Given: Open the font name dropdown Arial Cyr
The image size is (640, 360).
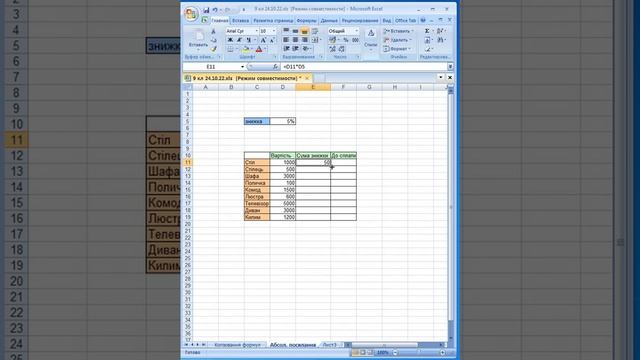Looking at the screenshot, I should coord(257,31).
